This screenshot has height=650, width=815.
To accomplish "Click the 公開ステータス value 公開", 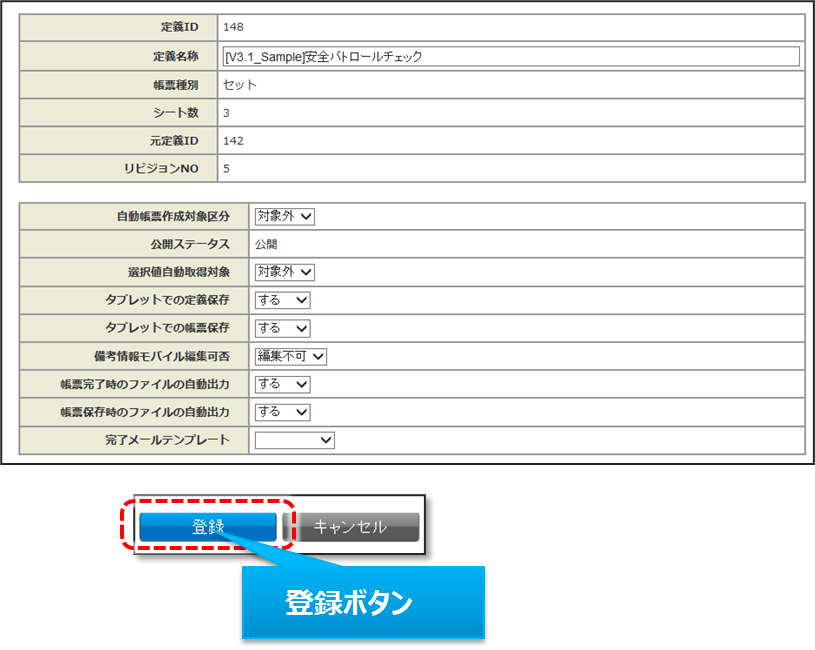I will (266, 244).
